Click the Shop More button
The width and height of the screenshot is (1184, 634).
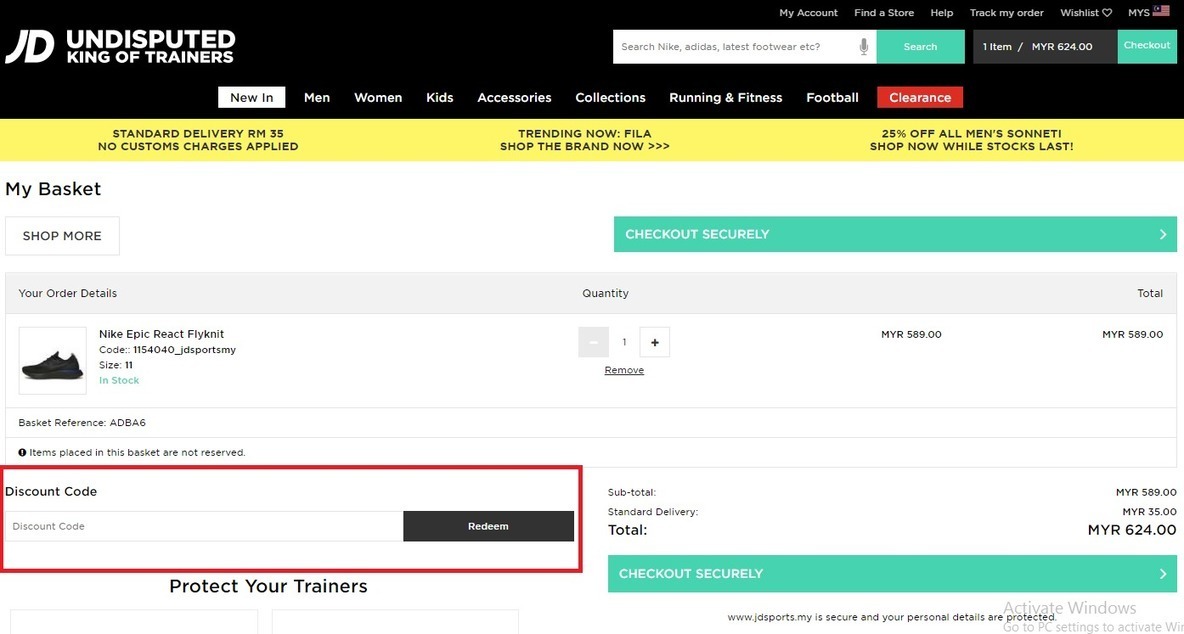pos(62,236)
